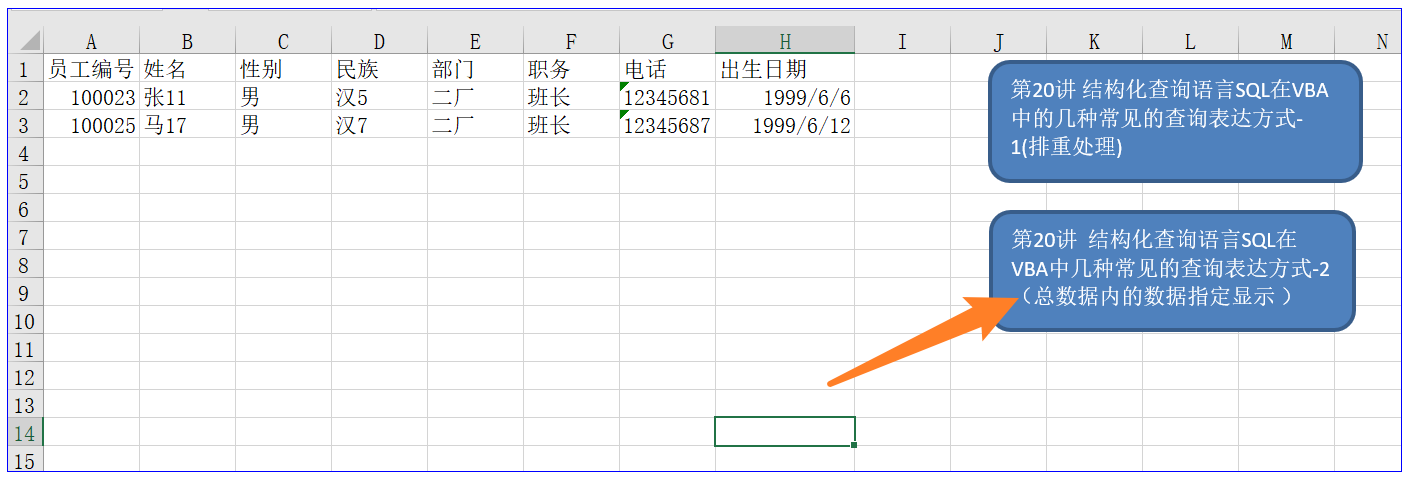Select column A header

(92, 41)
